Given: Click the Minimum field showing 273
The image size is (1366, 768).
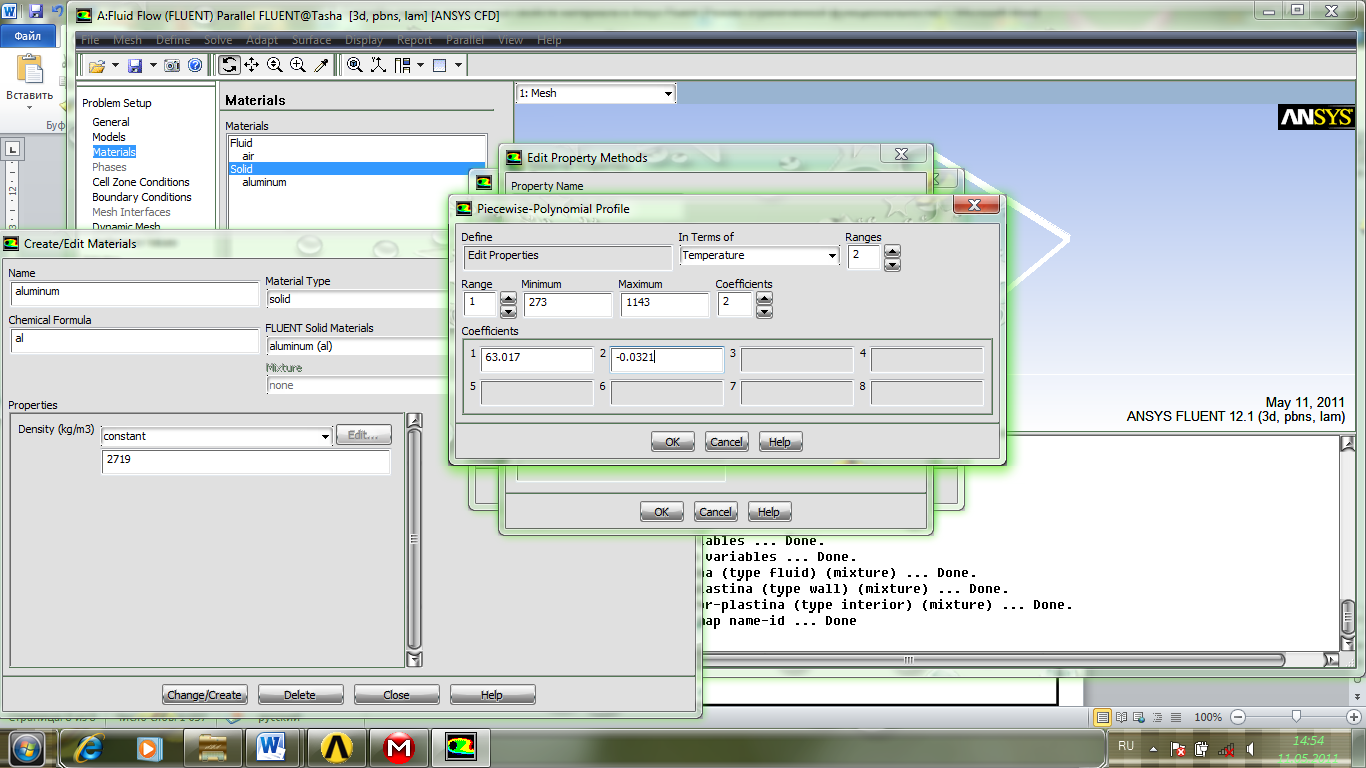Looking at the screenshot, I should tap(567, 305).
